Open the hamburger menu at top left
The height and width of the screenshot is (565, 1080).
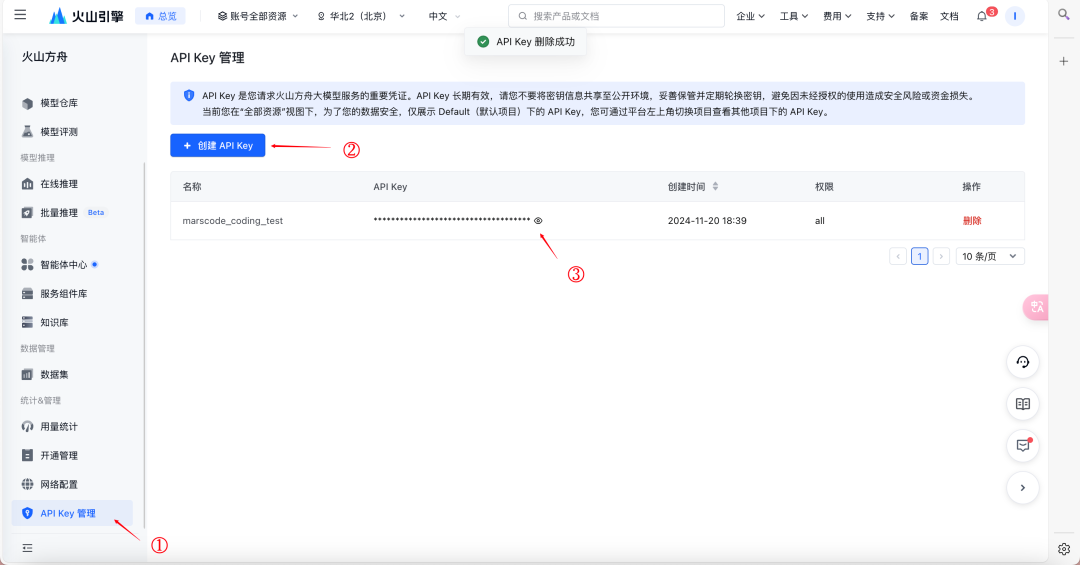tap(20, 14)
